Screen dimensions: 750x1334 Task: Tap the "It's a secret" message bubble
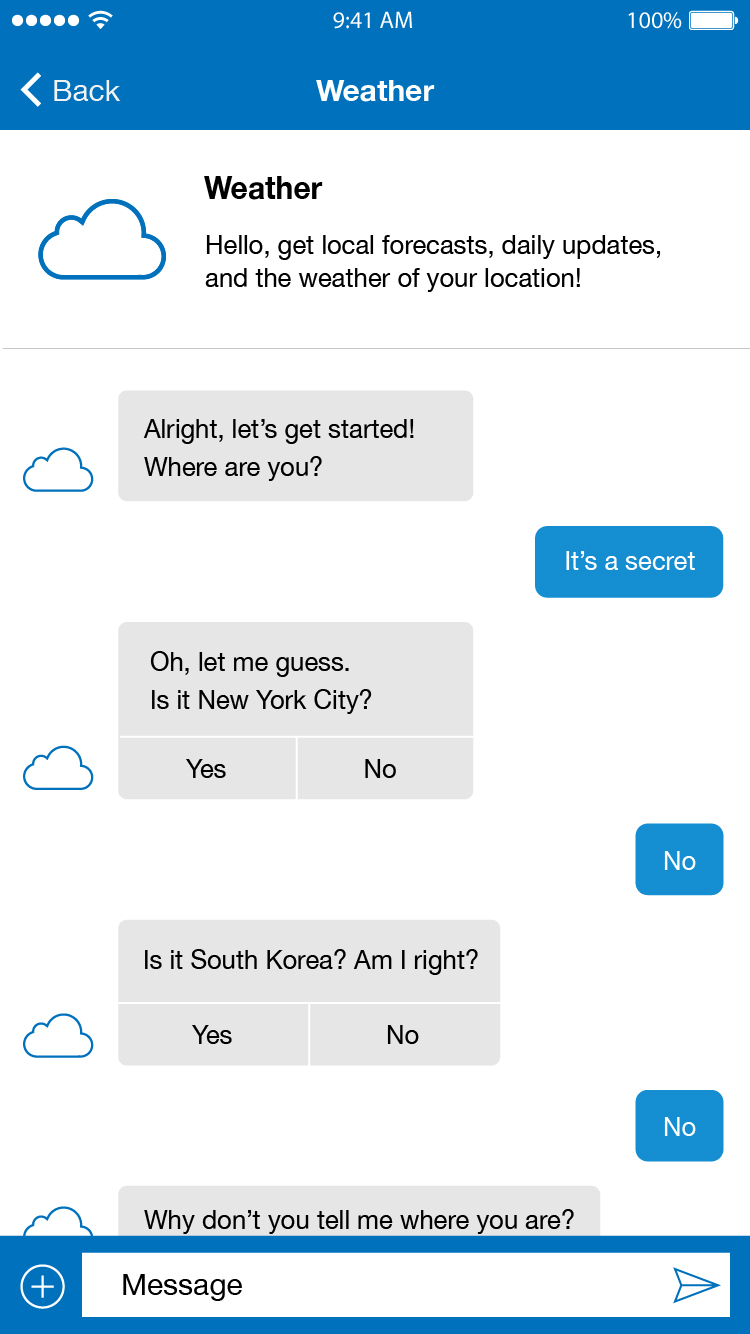[x=629, y=562]
